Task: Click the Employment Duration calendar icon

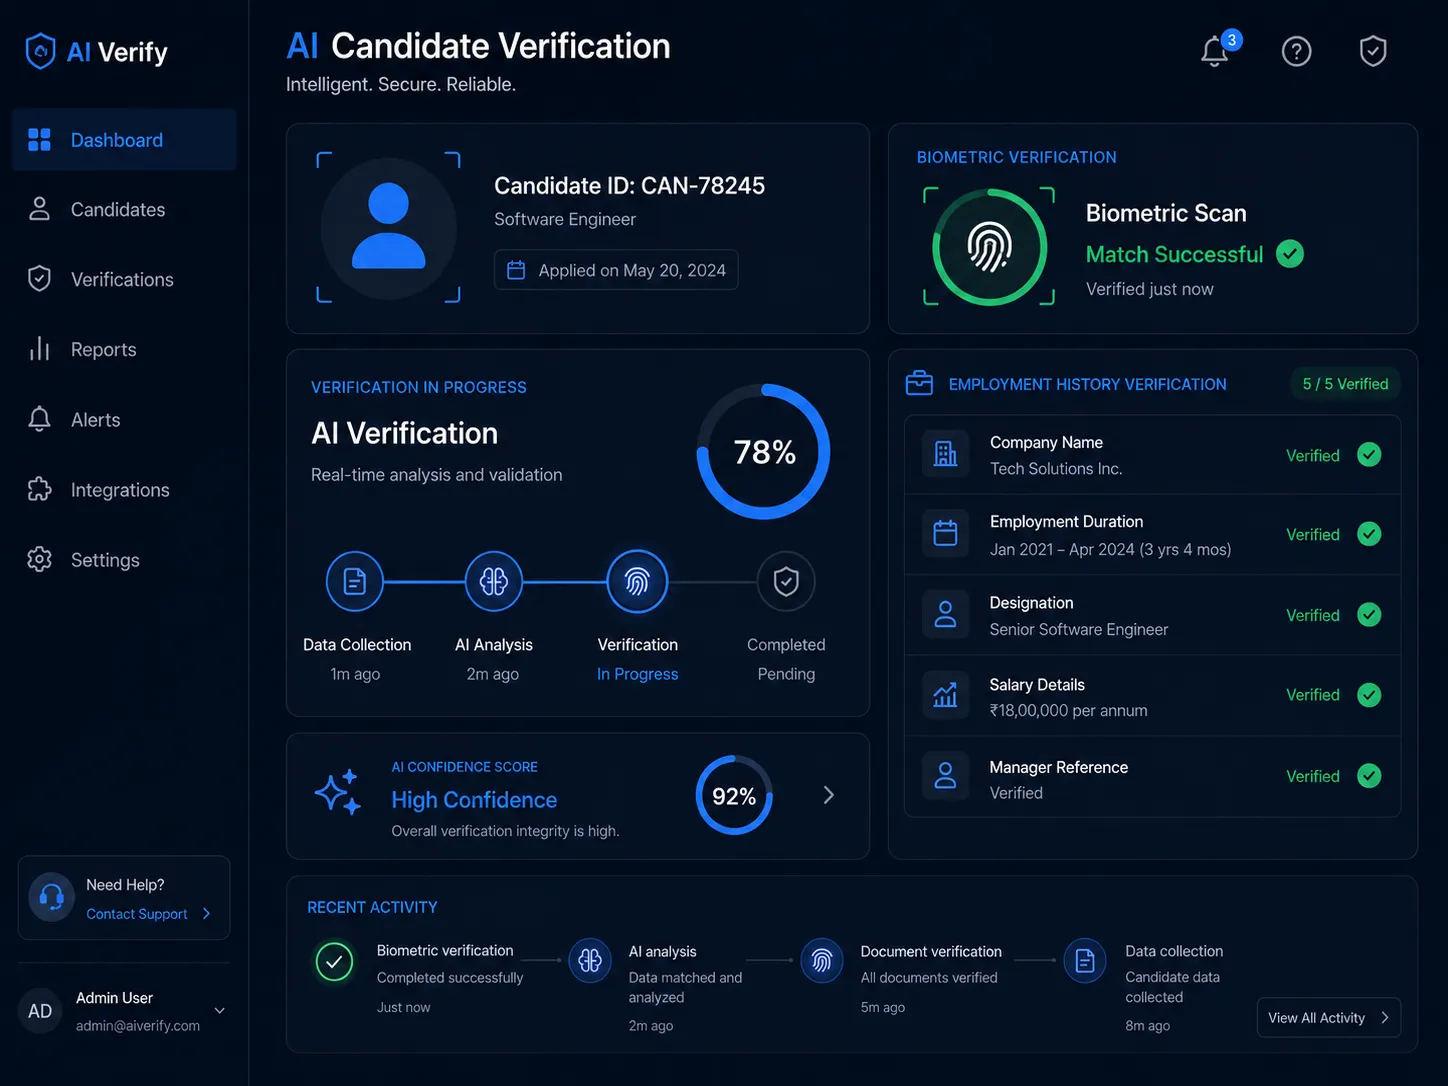Action: pos(945,534)
